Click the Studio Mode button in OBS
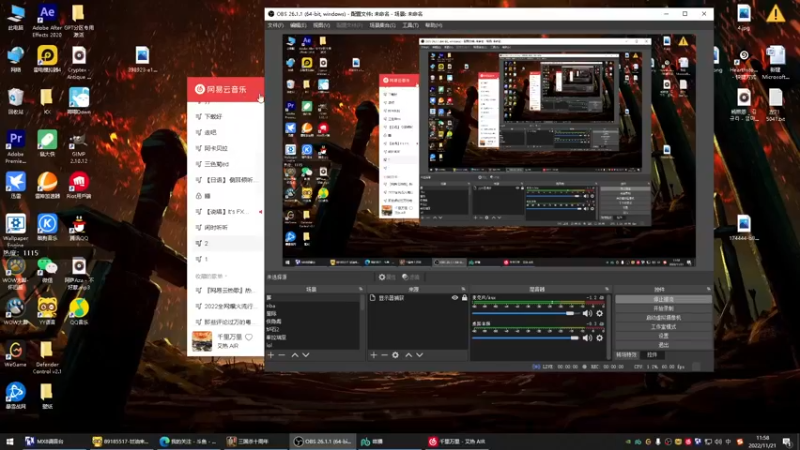This screenshot has width=800, height=450. pyautogui.click(x=663, y=327)
